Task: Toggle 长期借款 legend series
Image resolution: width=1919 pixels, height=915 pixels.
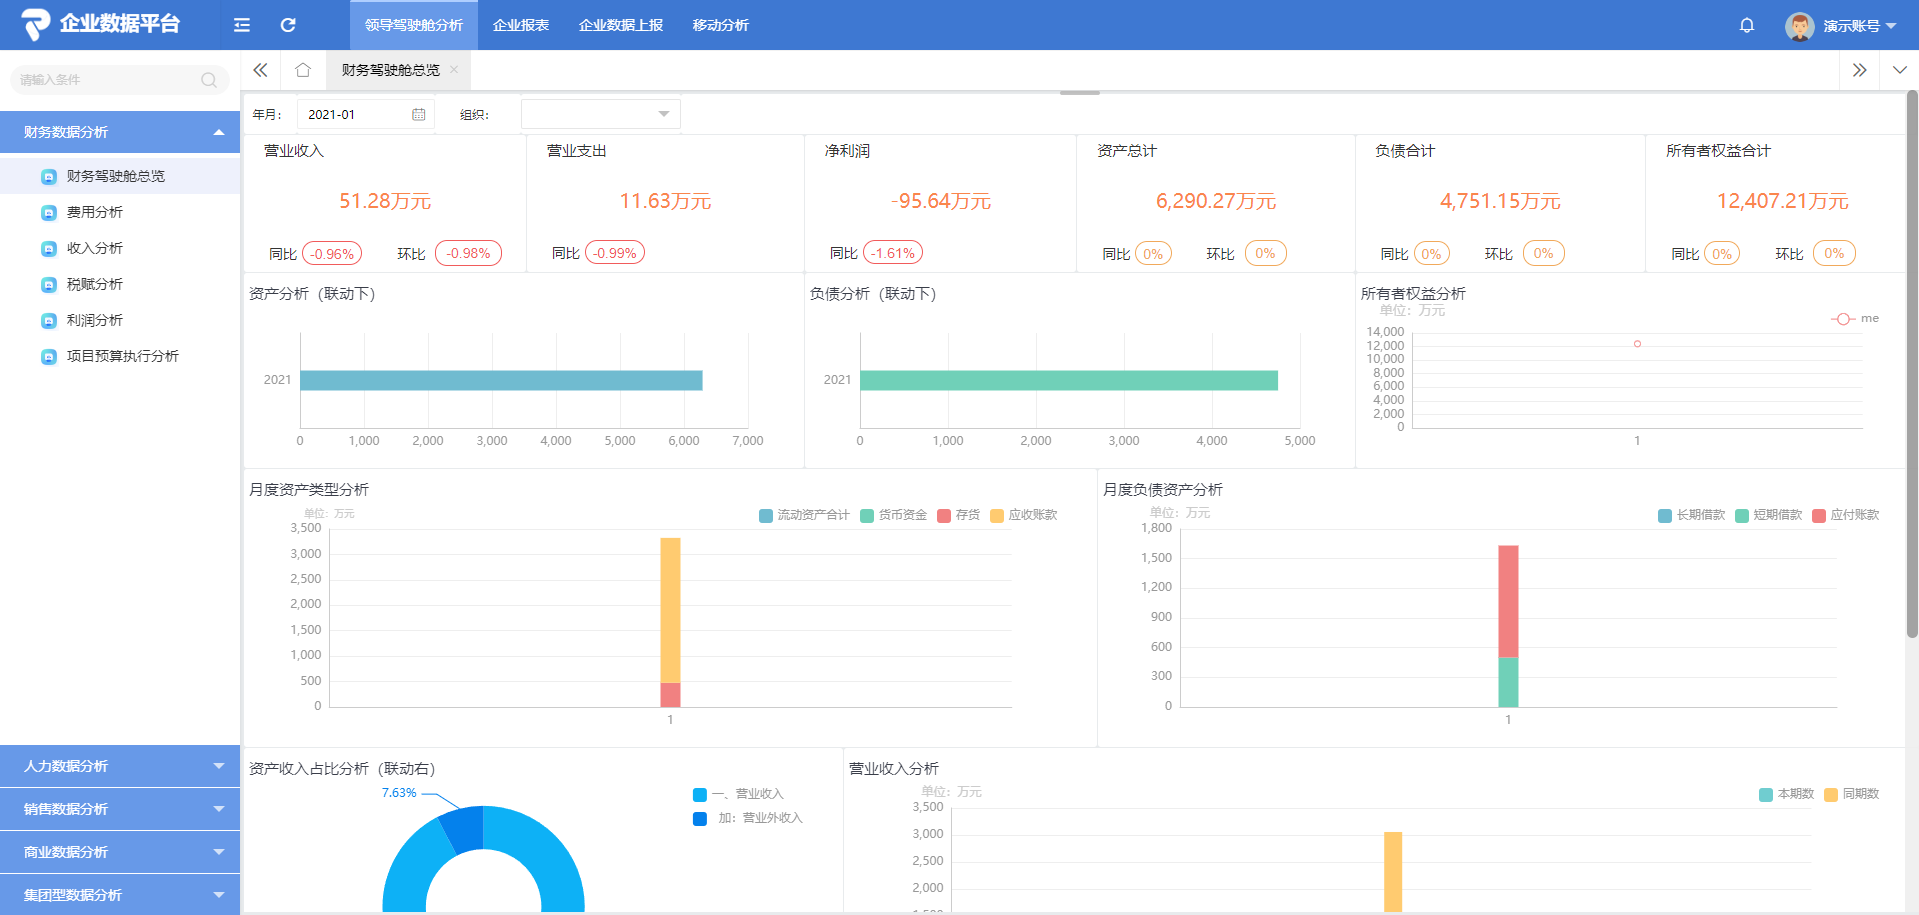Action: click(1692, 515)
